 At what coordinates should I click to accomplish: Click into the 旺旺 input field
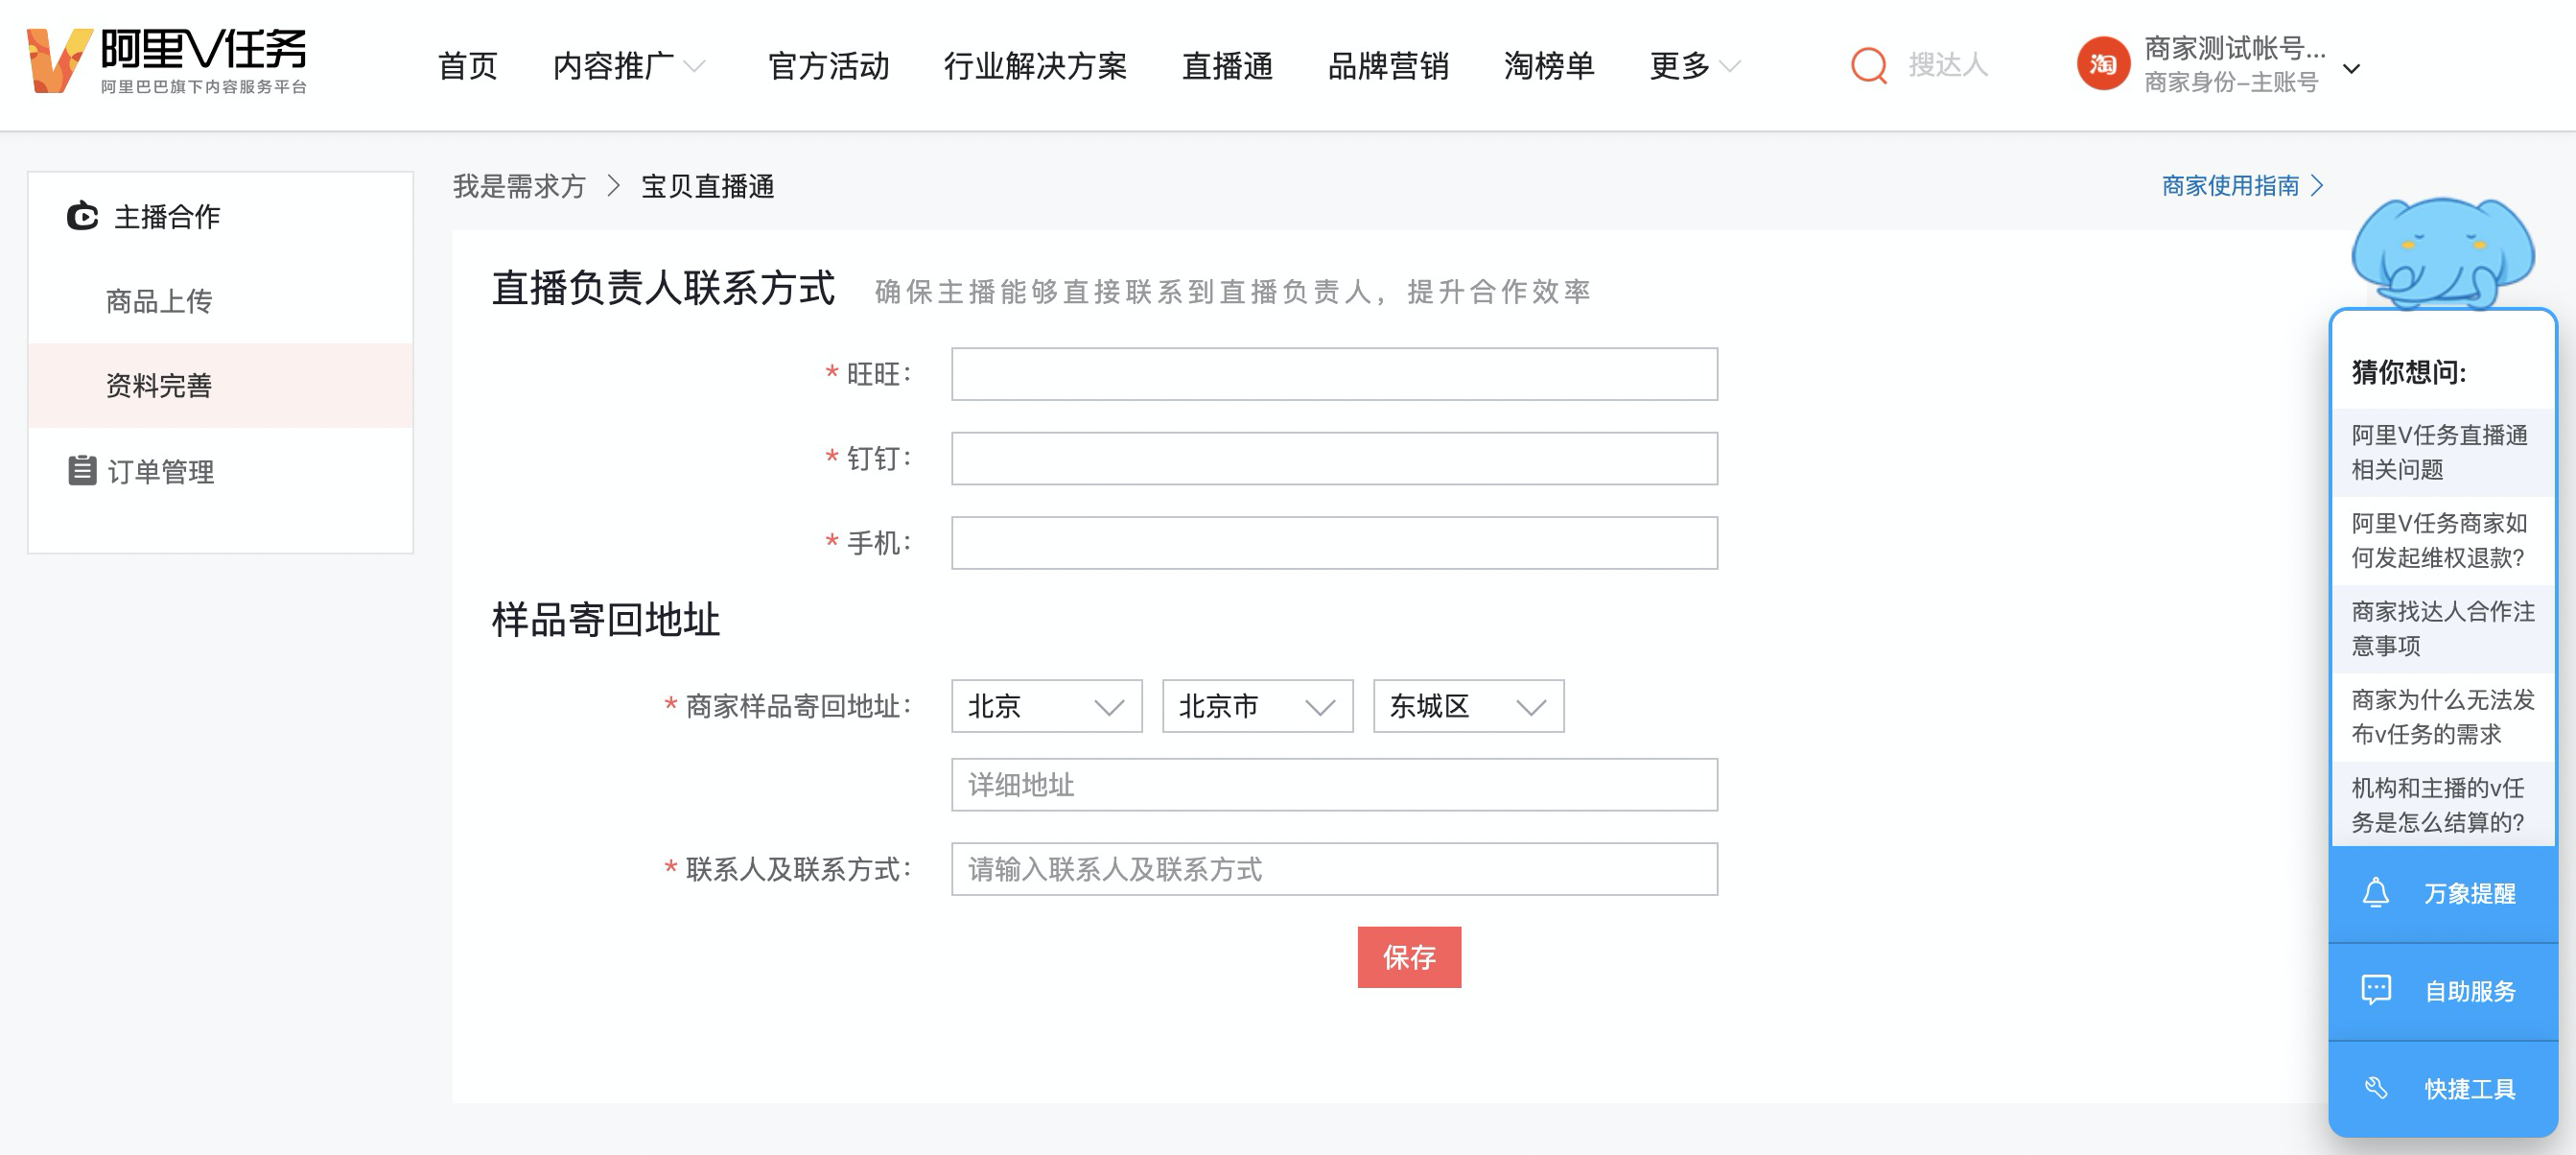pyautogui.click(x=1334, y=374)
